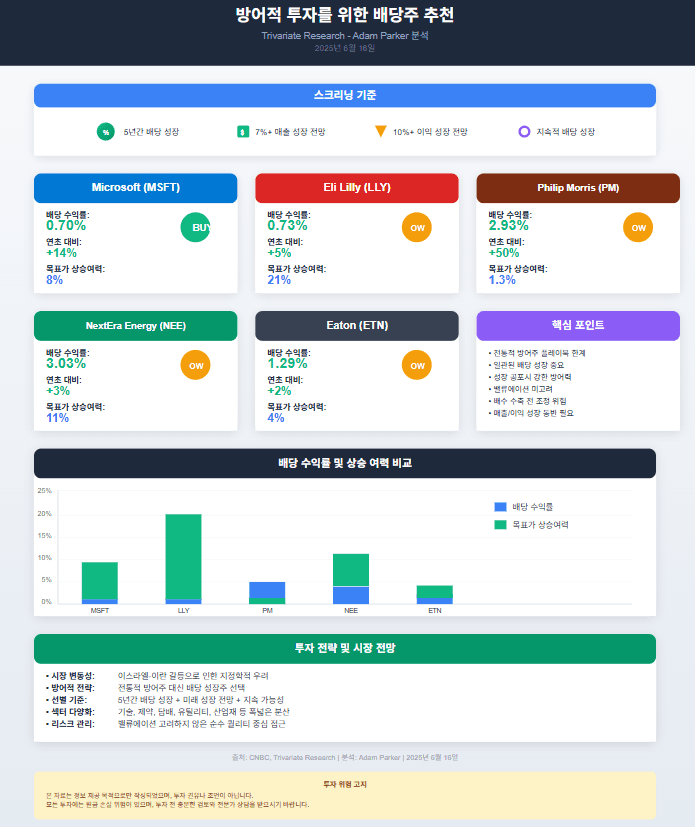Screen dimensions: 695x827
Task: Click the LLY green bar in chart
Action: tap(184, 556)
